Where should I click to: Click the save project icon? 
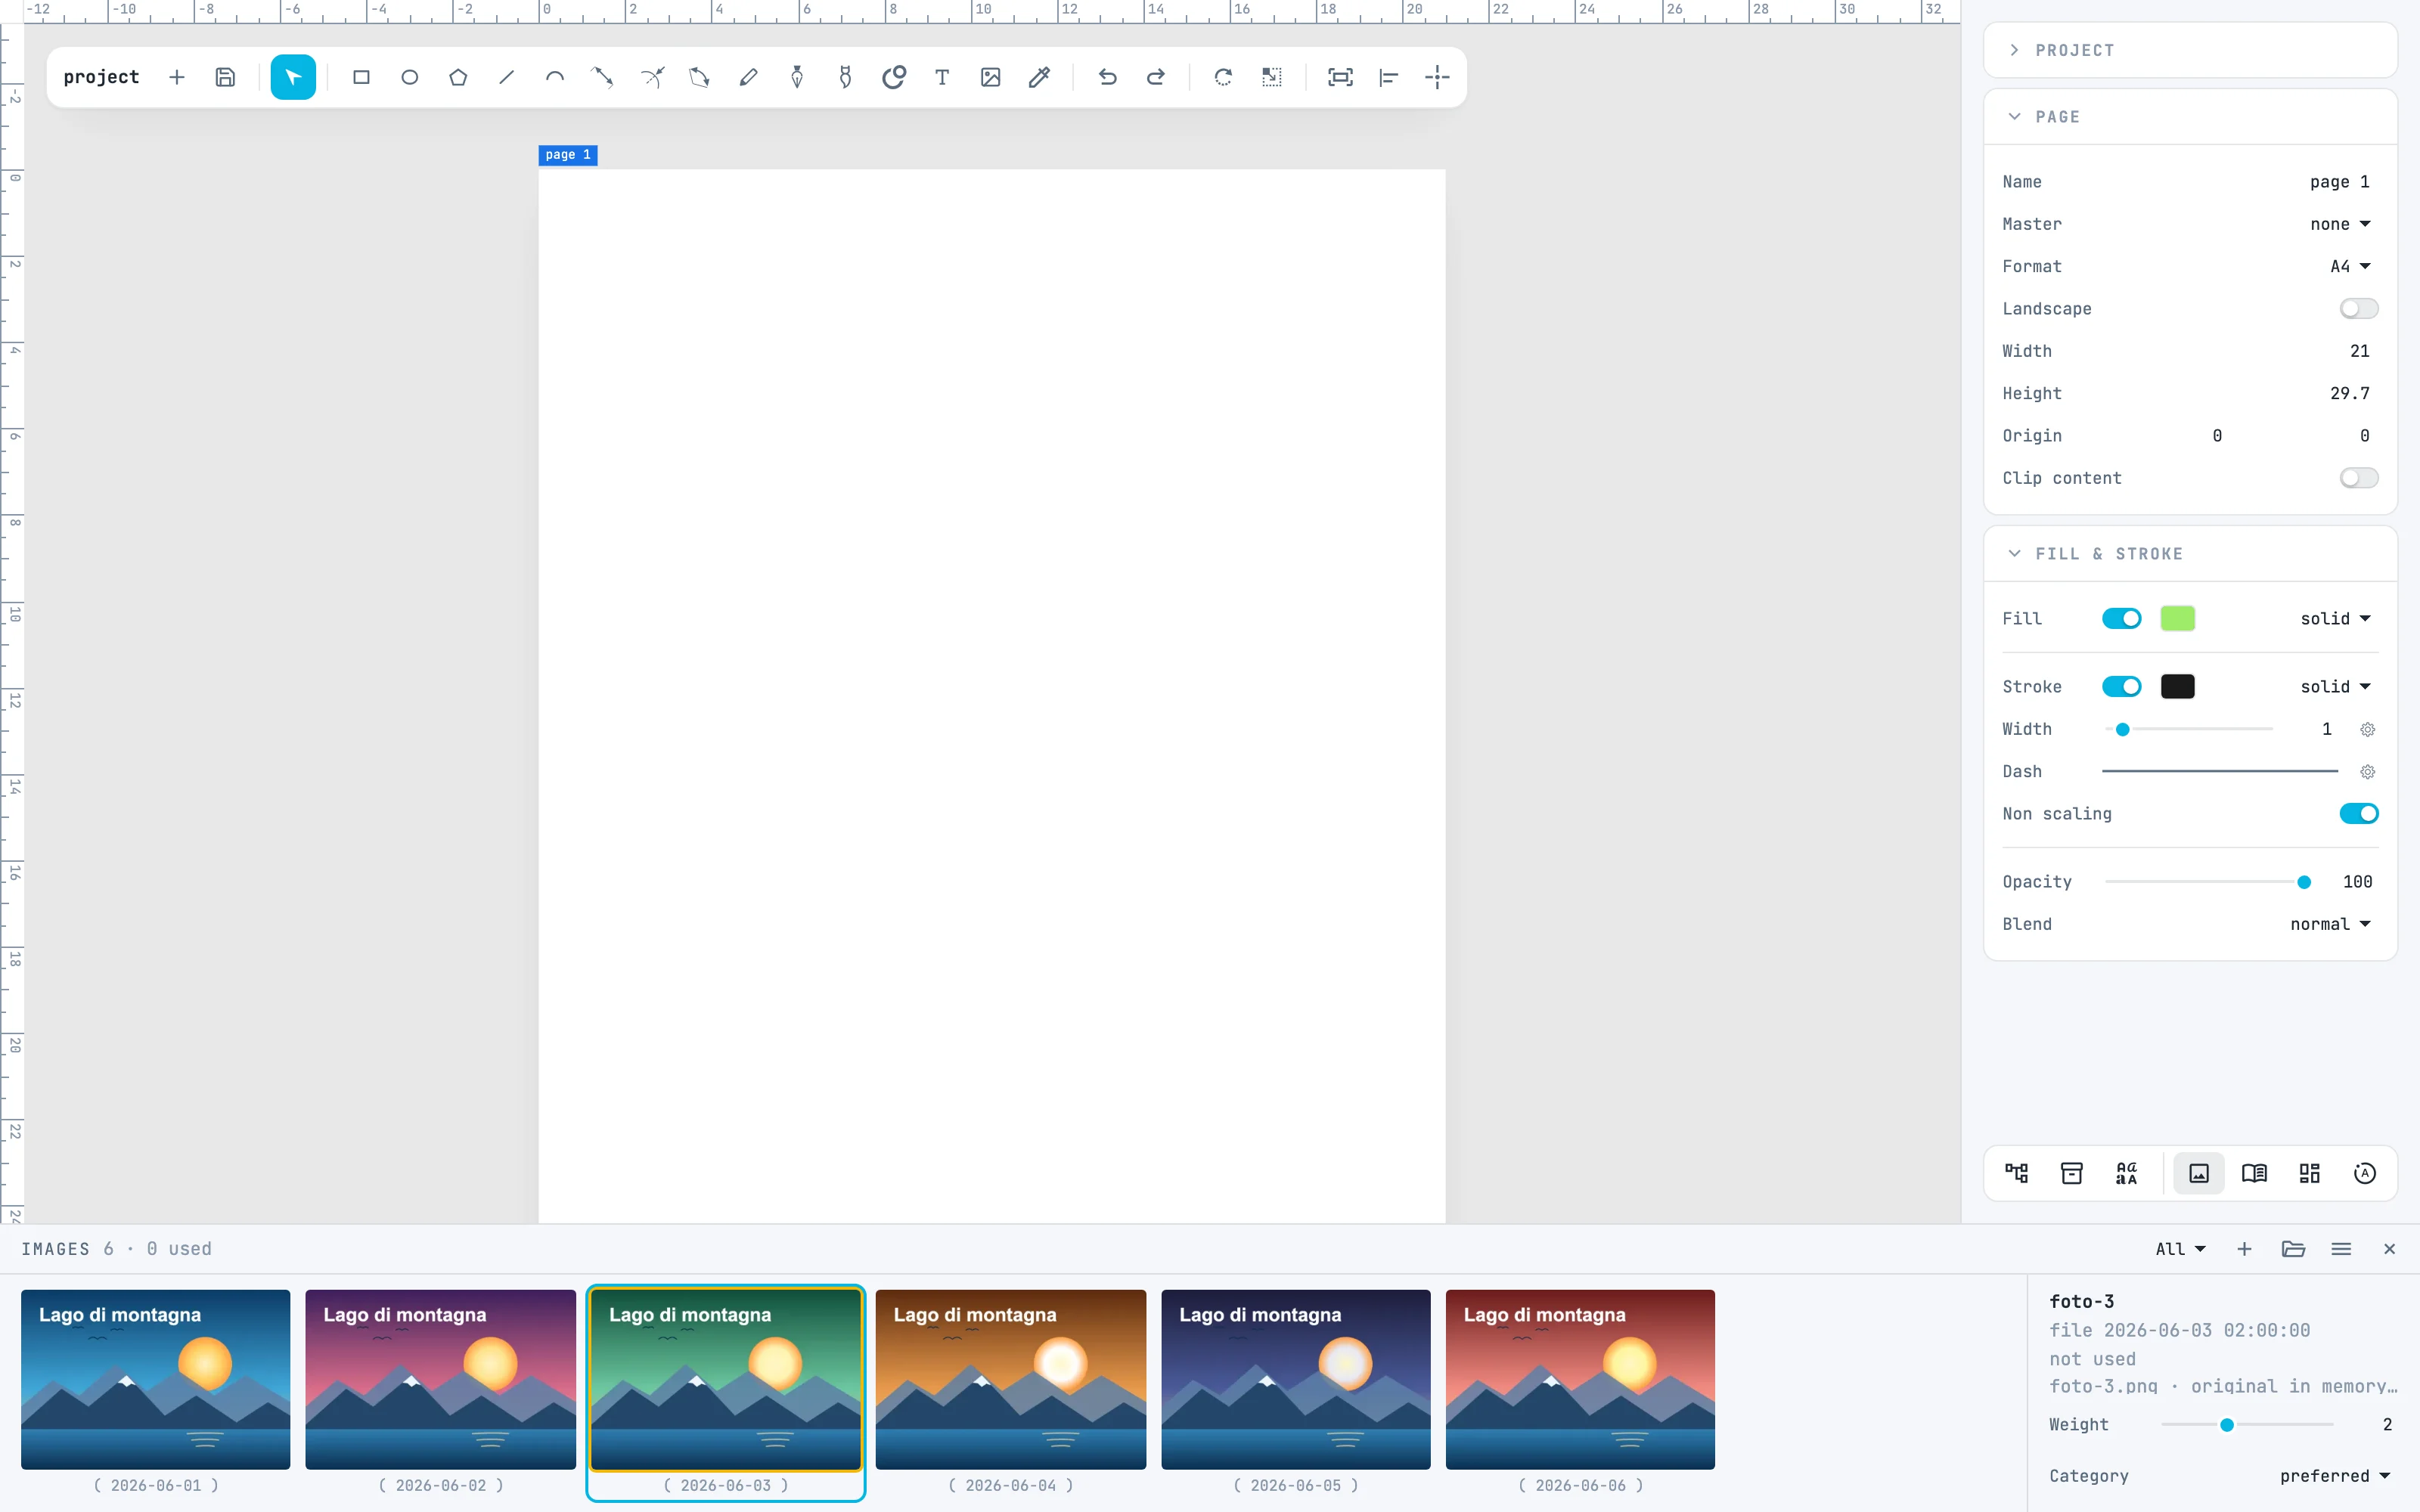pyautogui.click(x=225, y=77)
